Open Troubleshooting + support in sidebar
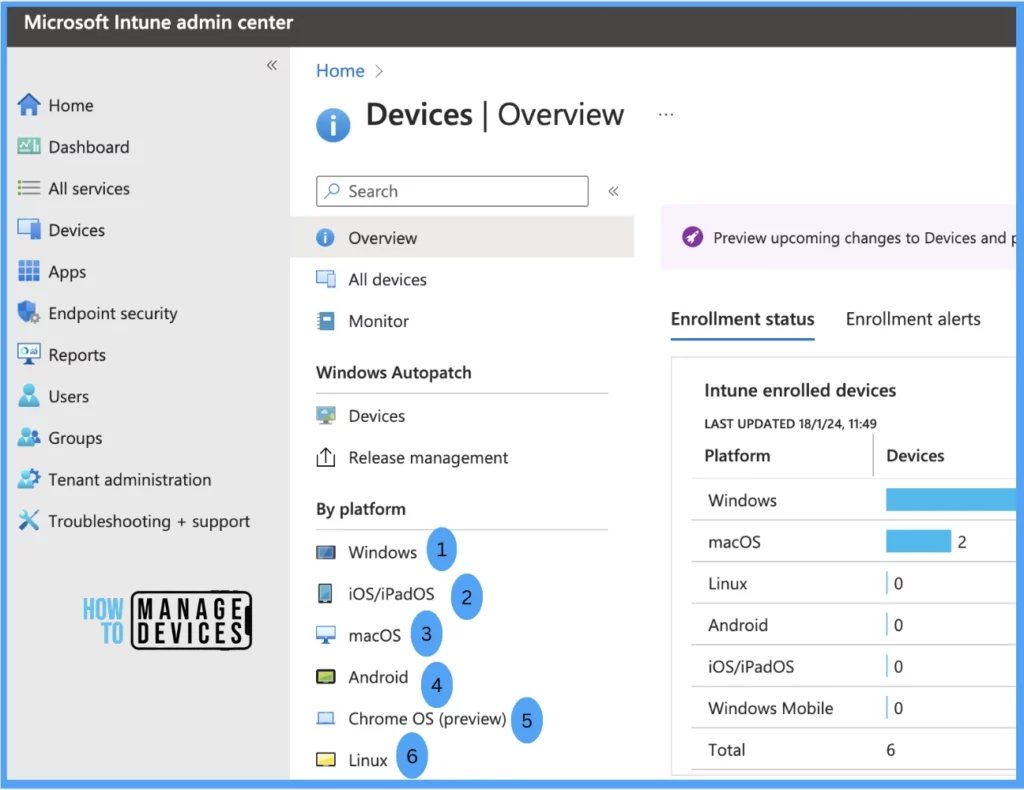1024x790 pixels. (x=149, y=522)
